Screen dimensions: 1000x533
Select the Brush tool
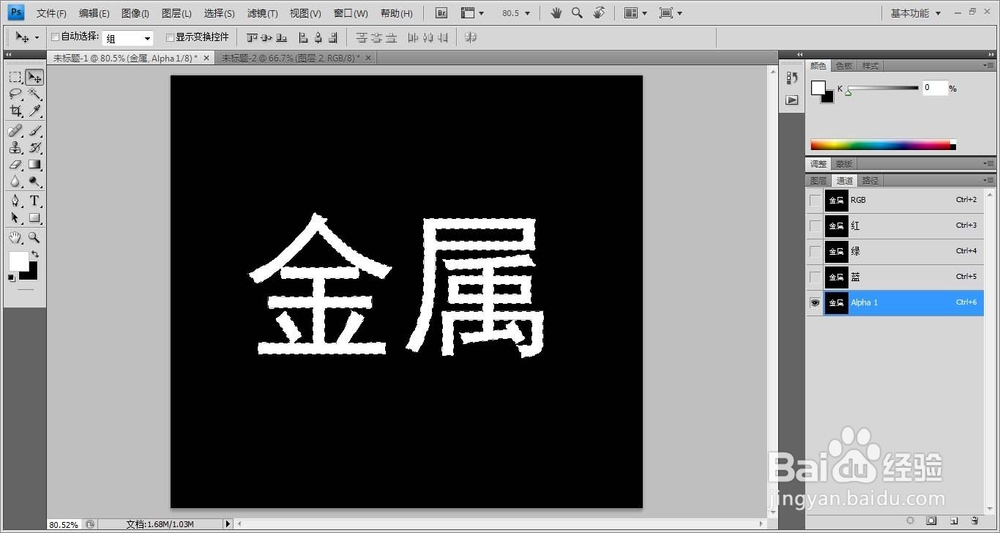click(x=35, y=131)
